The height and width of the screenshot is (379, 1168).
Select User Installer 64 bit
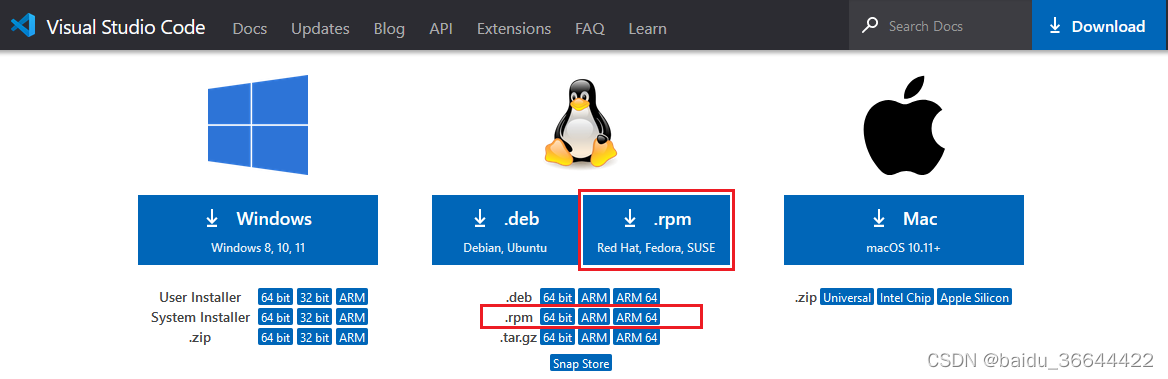point(275,297)
